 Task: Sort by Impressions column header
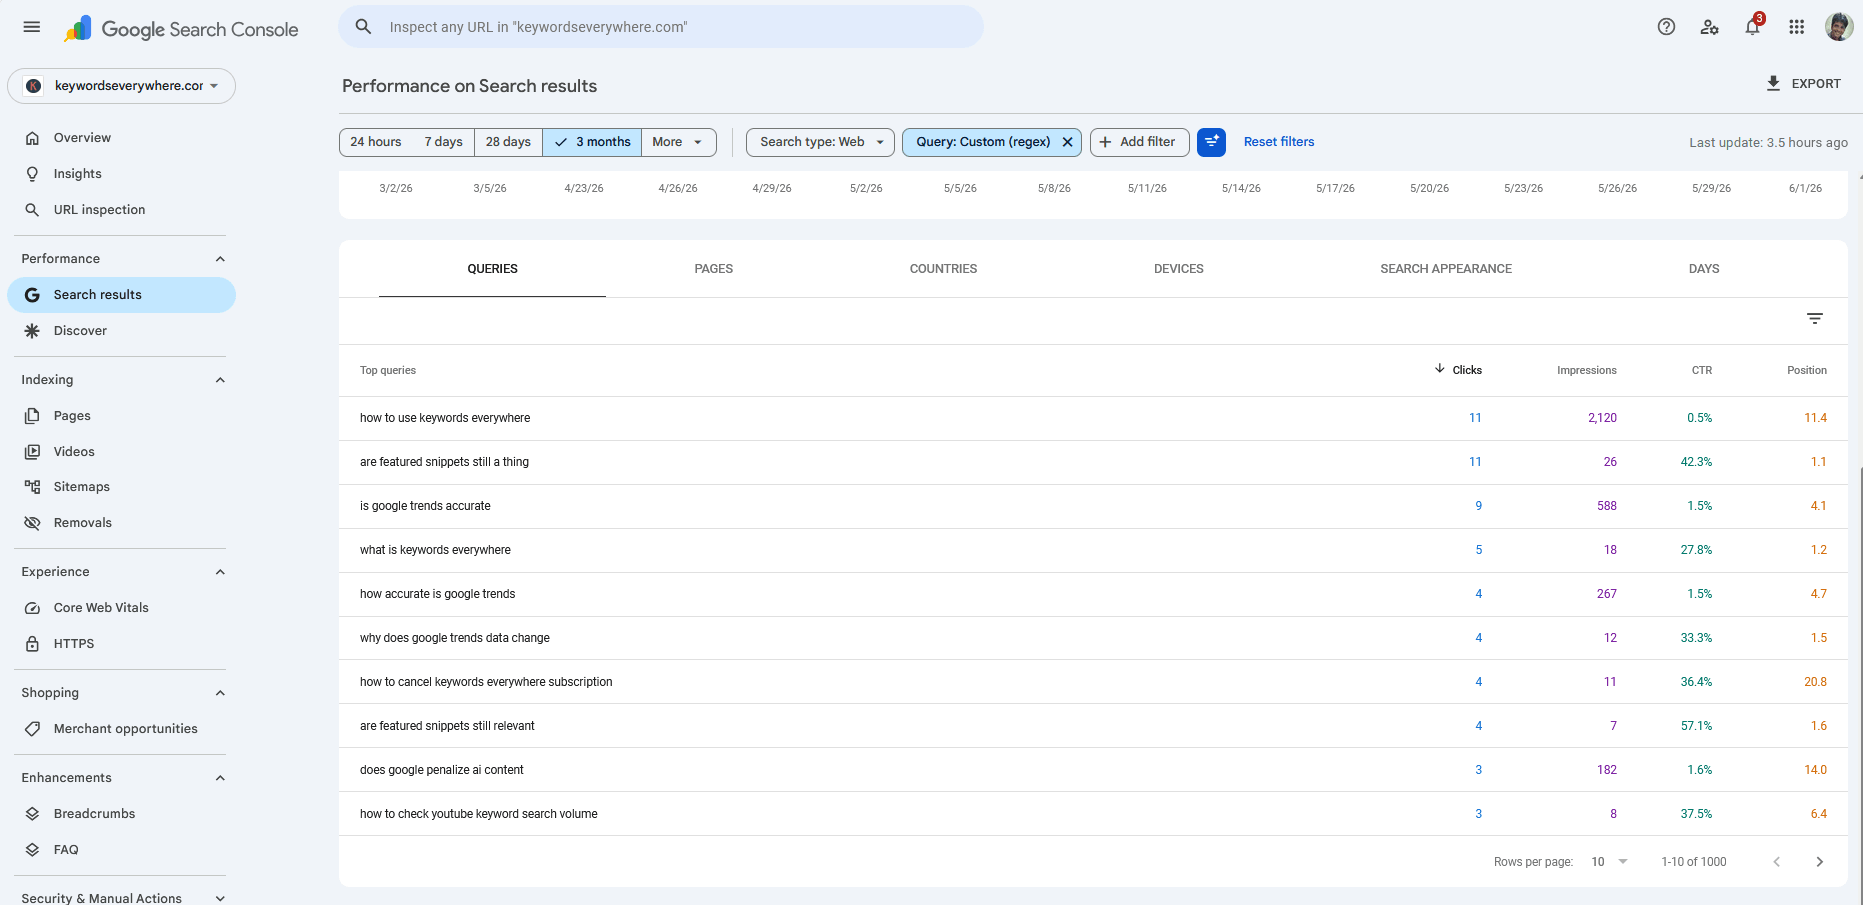pos(1586,370)
